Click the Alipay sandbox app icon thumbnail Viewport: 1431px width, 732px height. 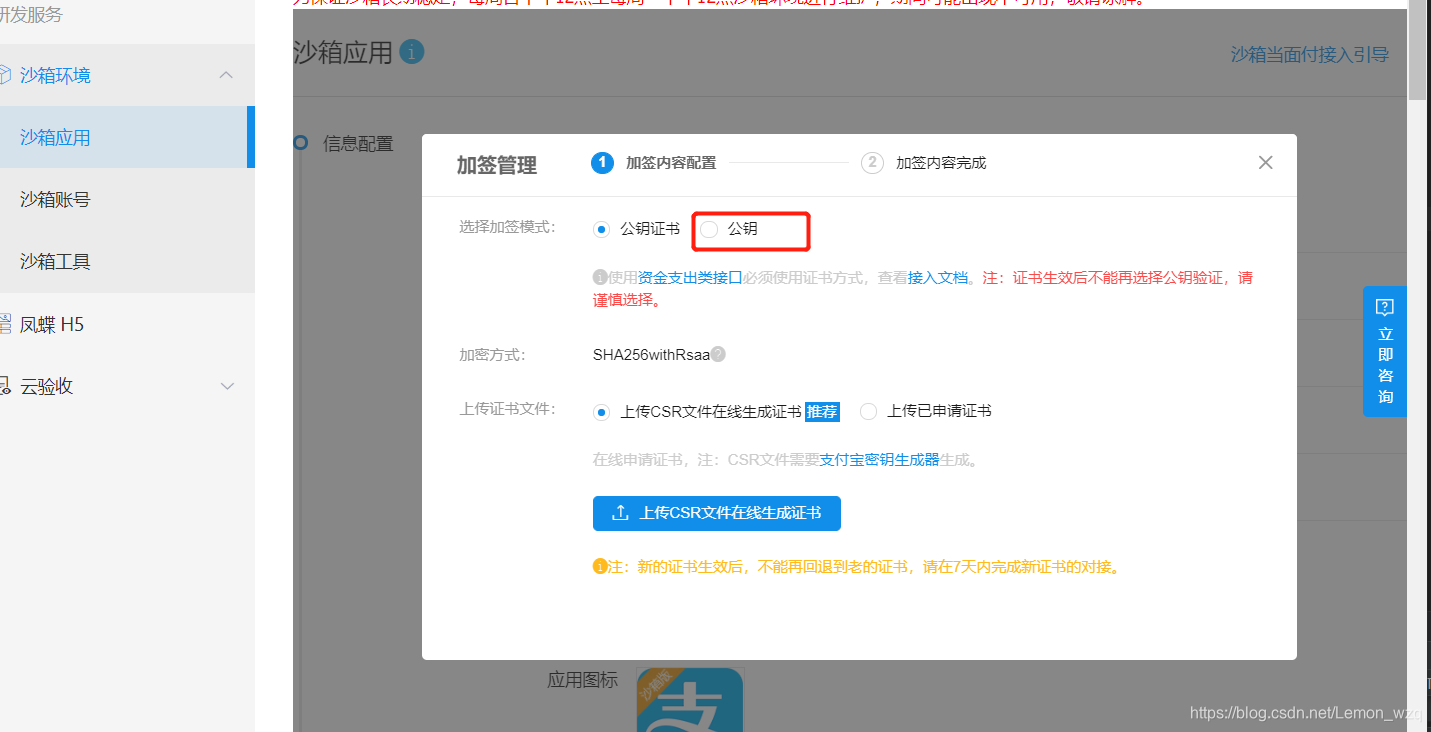tap(690, 699)
